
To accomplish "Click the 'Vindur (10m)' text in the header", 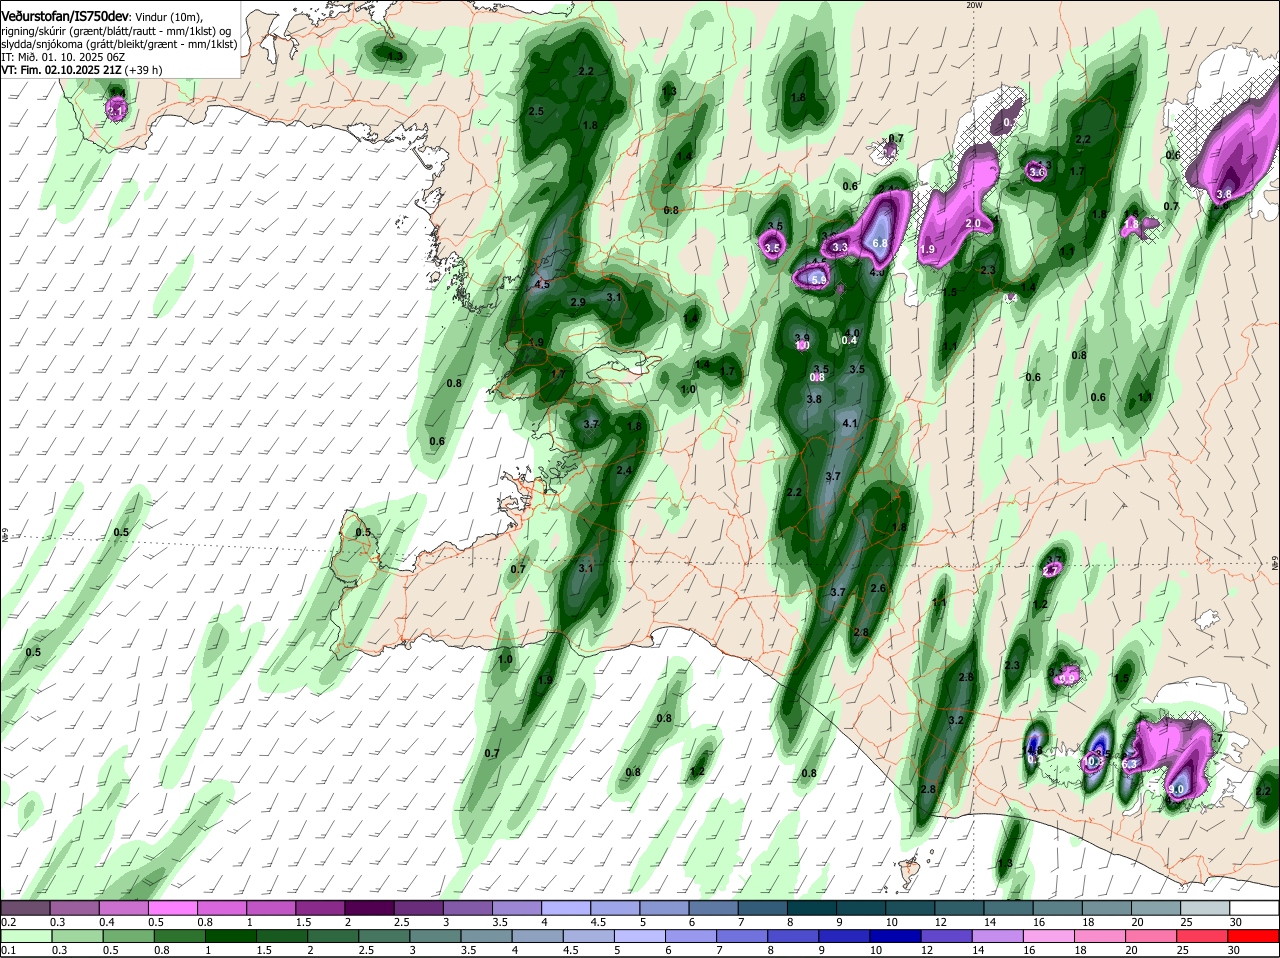I will point(169,17).
